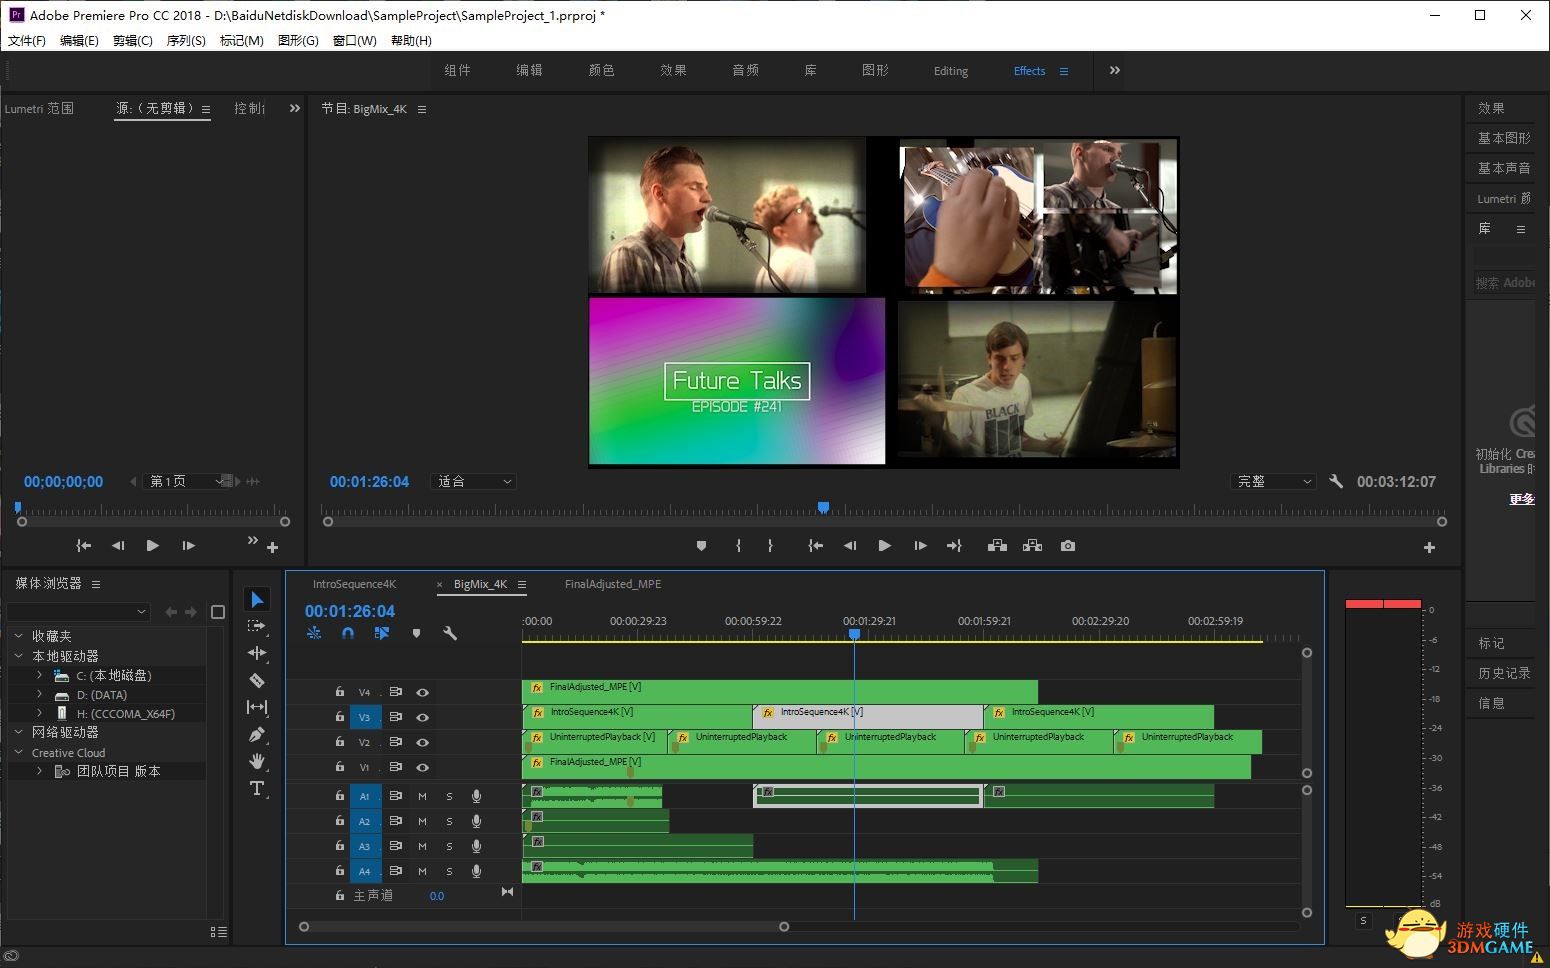Select the Type tool
Image resolution: width=1550 pixels, height=968 pixels.
[x=257, y=788]
